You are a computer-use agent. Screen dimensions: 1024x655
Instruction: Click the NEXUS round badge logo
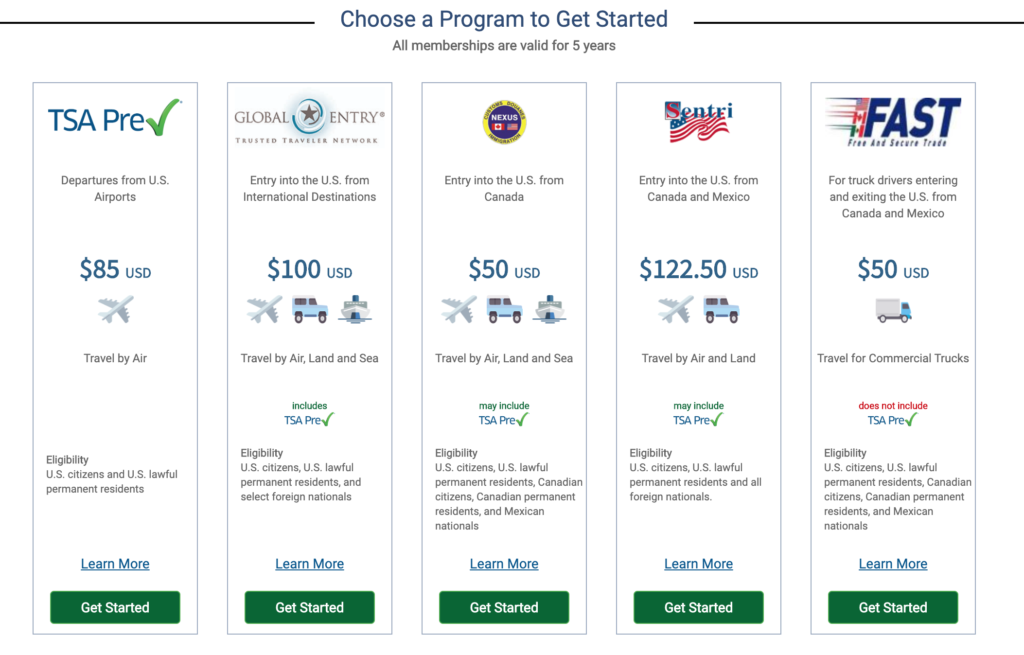504,122
